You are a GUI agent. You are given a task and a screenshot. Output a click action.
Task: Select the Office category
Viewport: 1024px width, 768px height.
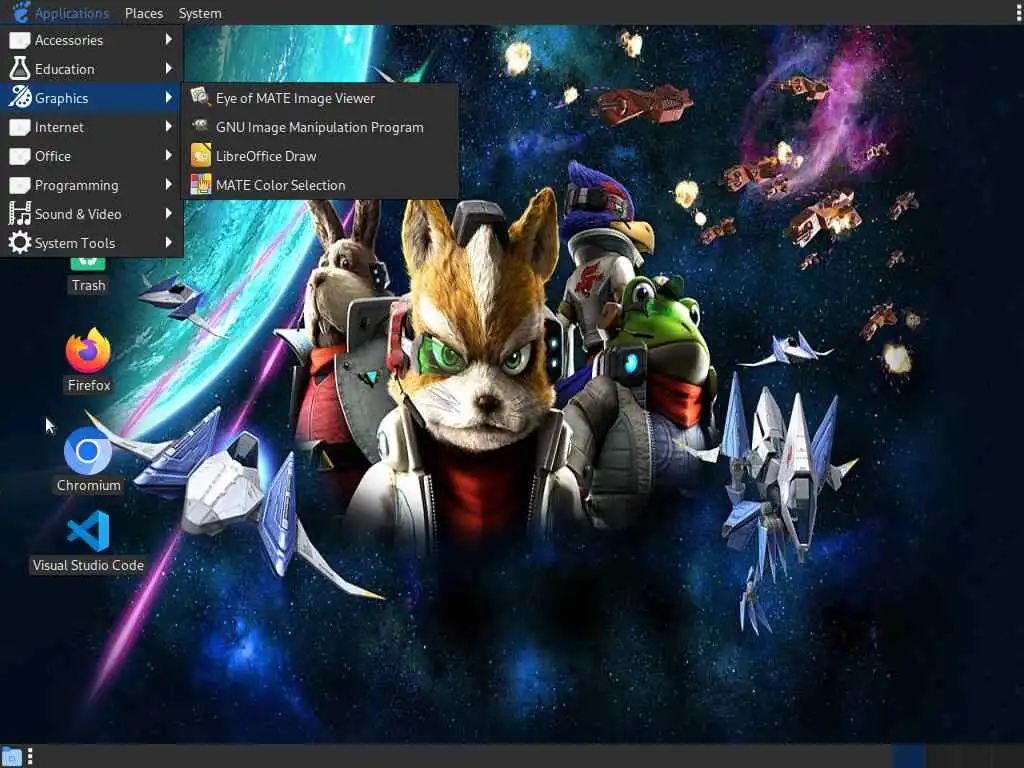(91, 155)
